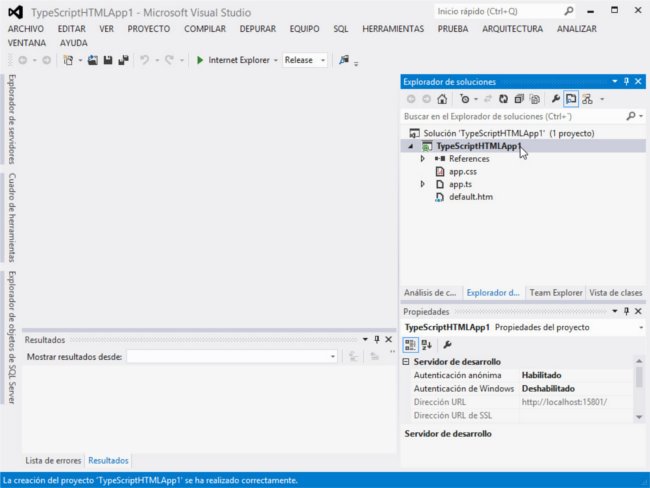Pin the Propiedades panel
The height and width of the screenshot is (488, 650).
[x=626, y=311]
